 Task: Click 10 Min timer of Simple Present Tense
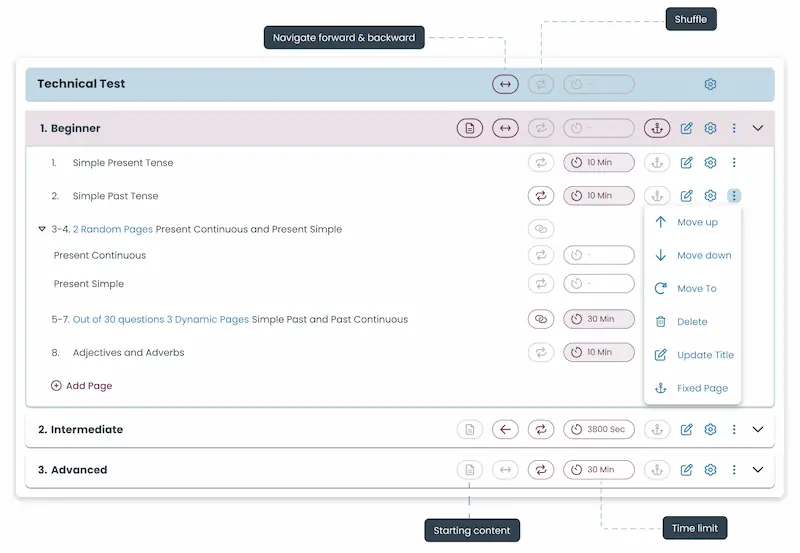click(x=599, y=162)
